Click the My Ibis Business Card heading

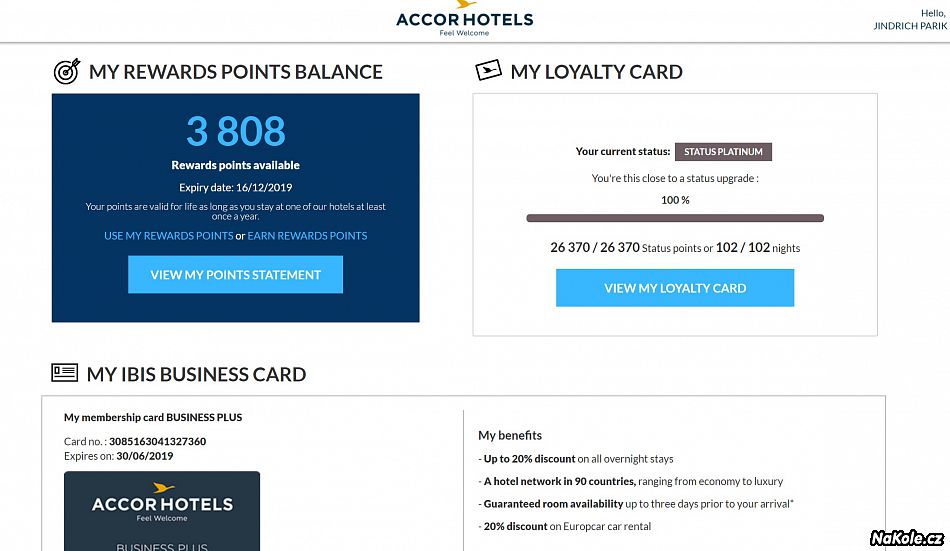[x=196, y=374]
